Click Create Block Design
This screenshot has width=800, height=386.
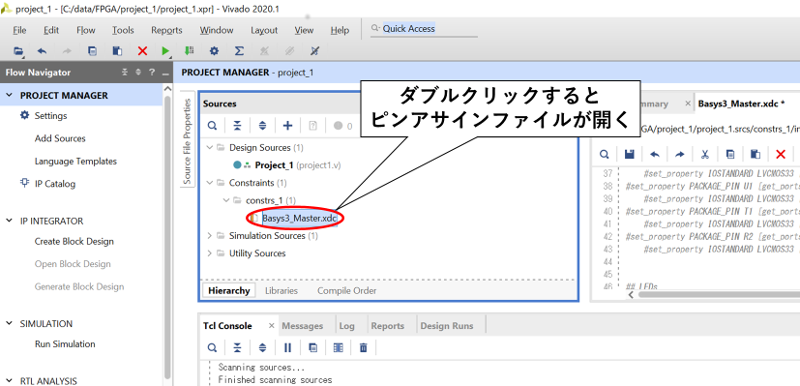[x=74, y=241]
